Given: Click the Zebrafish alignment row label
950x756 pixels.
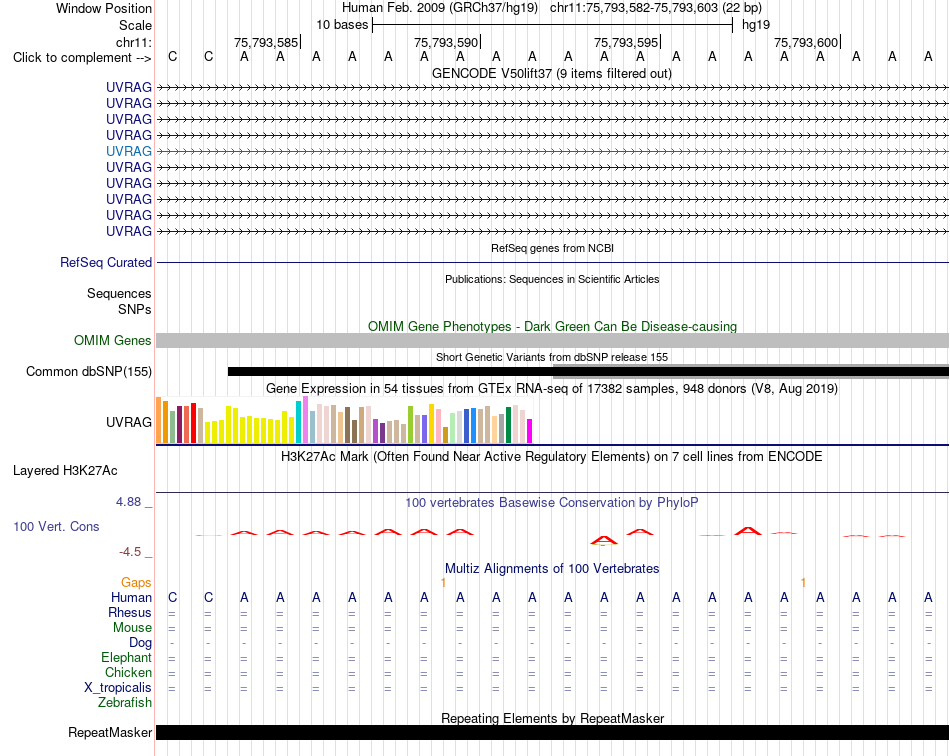Looking at the screenshot, I should click(x=125, y=703).
